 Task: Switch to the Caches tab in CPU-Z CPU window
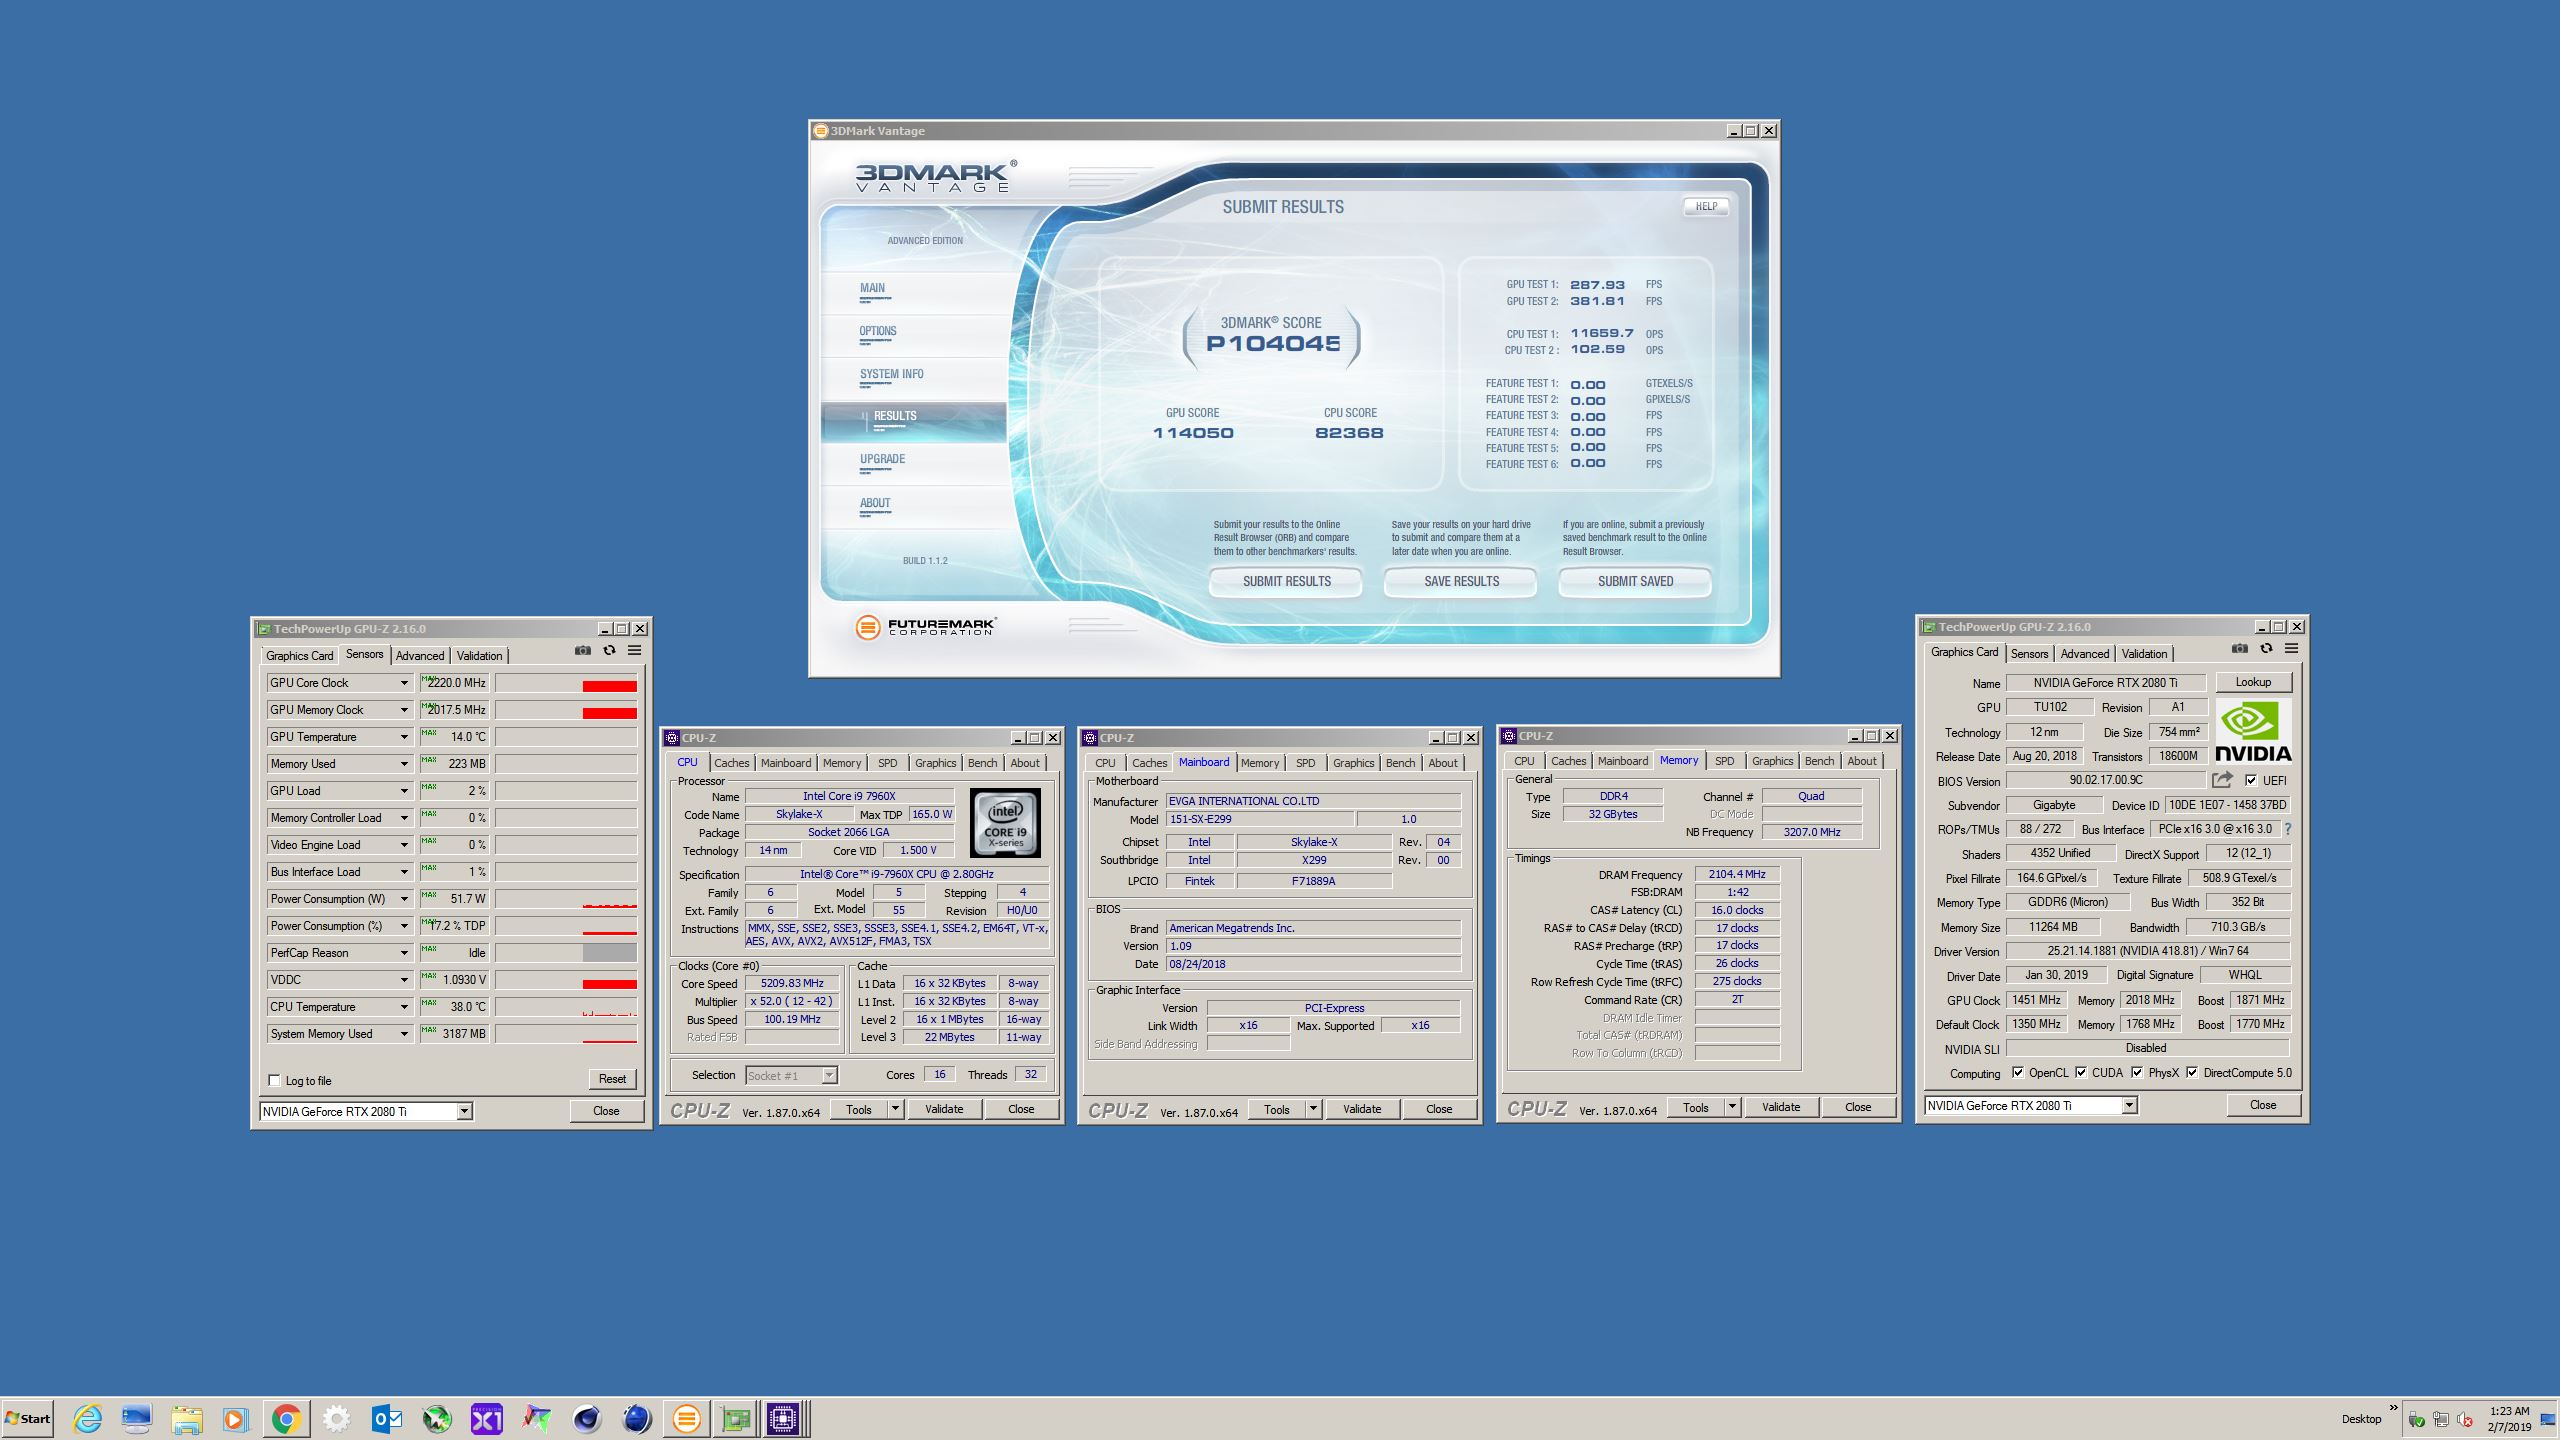point(731,762)
